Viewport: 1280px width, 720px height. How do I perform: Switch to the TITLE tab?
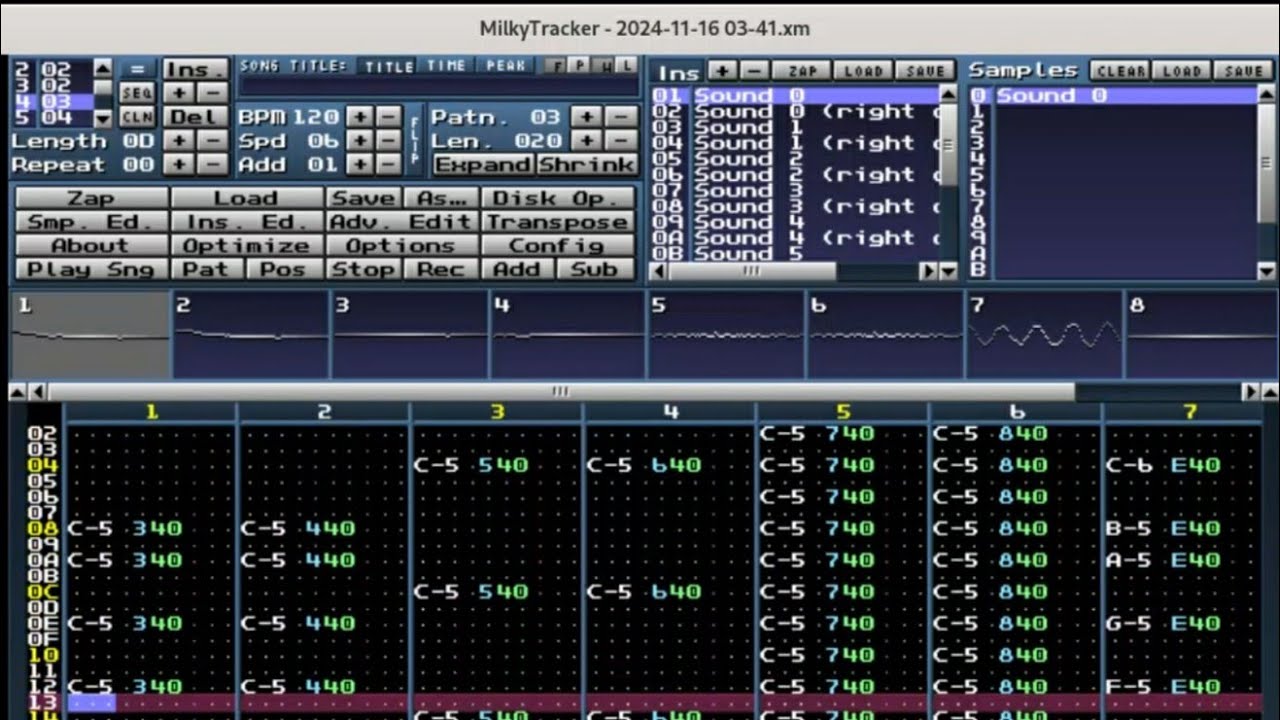click(388, 66)
